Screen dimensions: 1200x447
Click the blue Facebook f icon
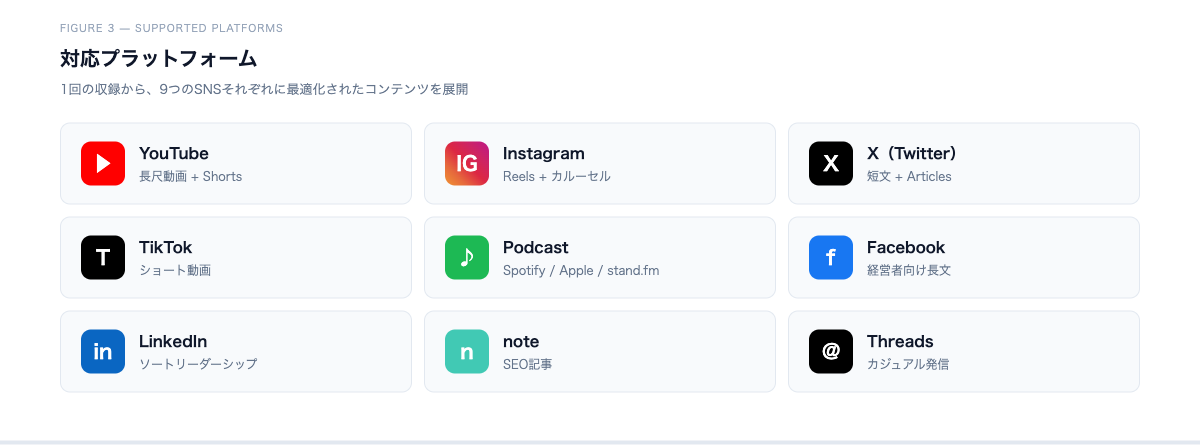pos(831,257)
